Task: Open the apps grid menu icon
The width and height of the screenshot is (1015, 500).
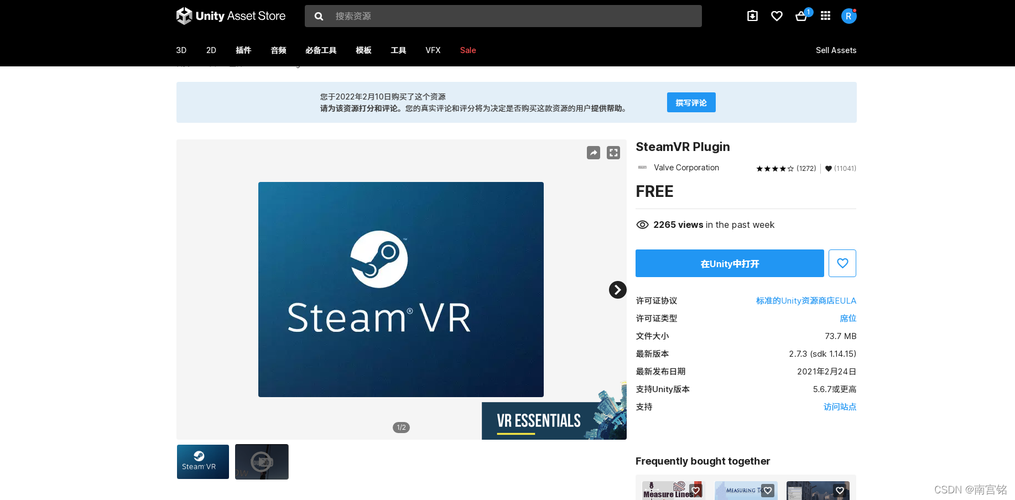Action: 825,16
